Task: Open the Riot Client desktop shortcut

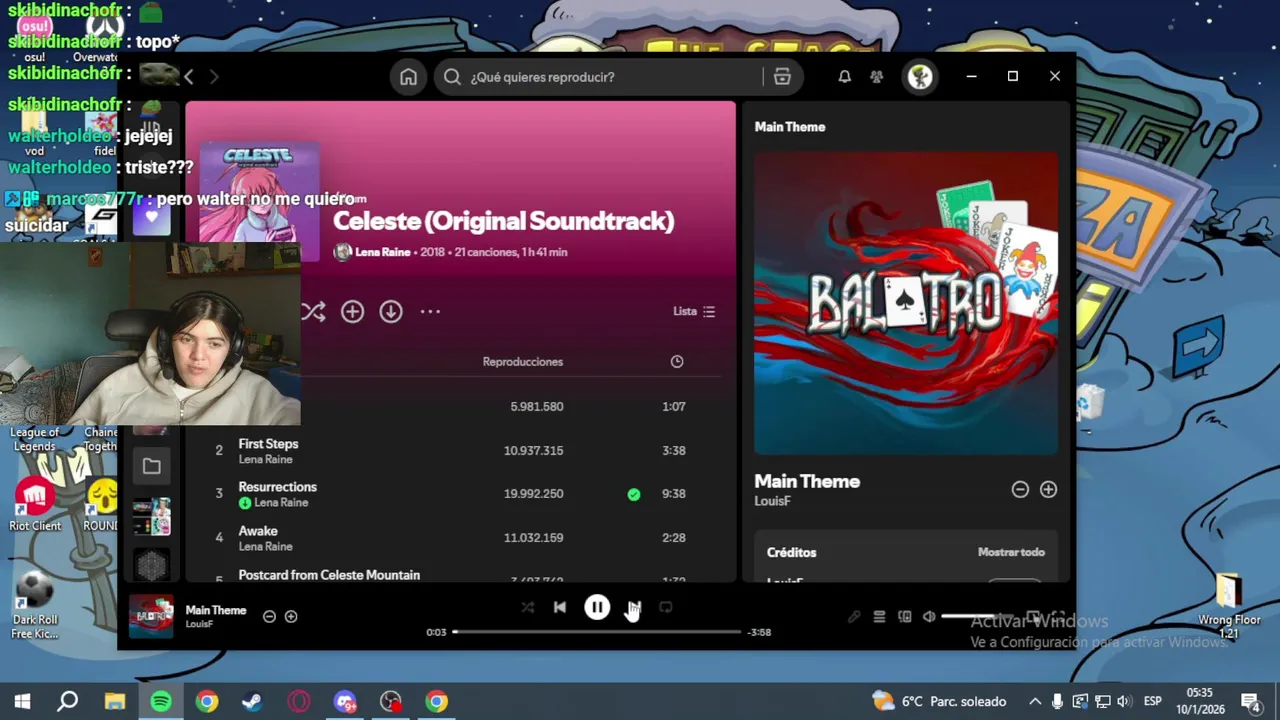Action: pyautogui.click(x=35, y=505)
